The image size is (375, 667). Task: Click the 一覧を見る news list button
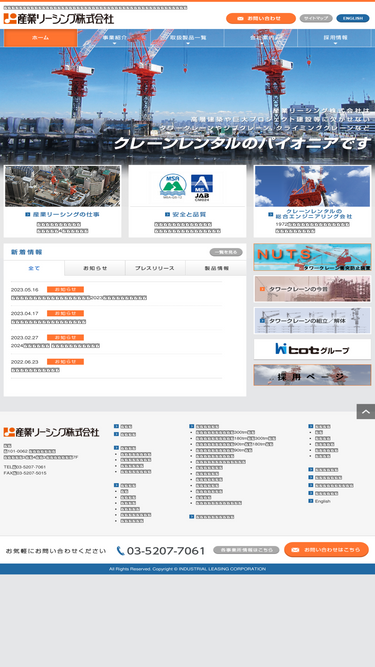click(x=226, y=252)
